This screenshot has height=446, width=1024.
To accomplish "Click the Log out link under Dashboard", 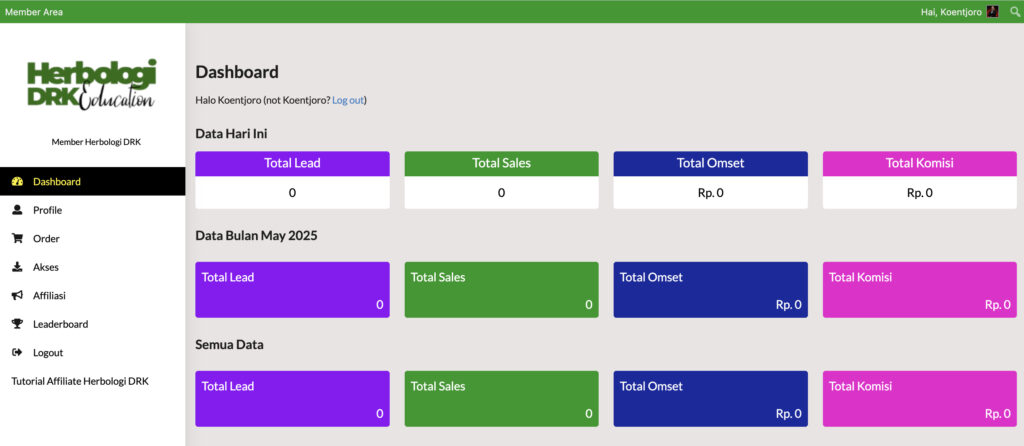I will tap(348, 101).
